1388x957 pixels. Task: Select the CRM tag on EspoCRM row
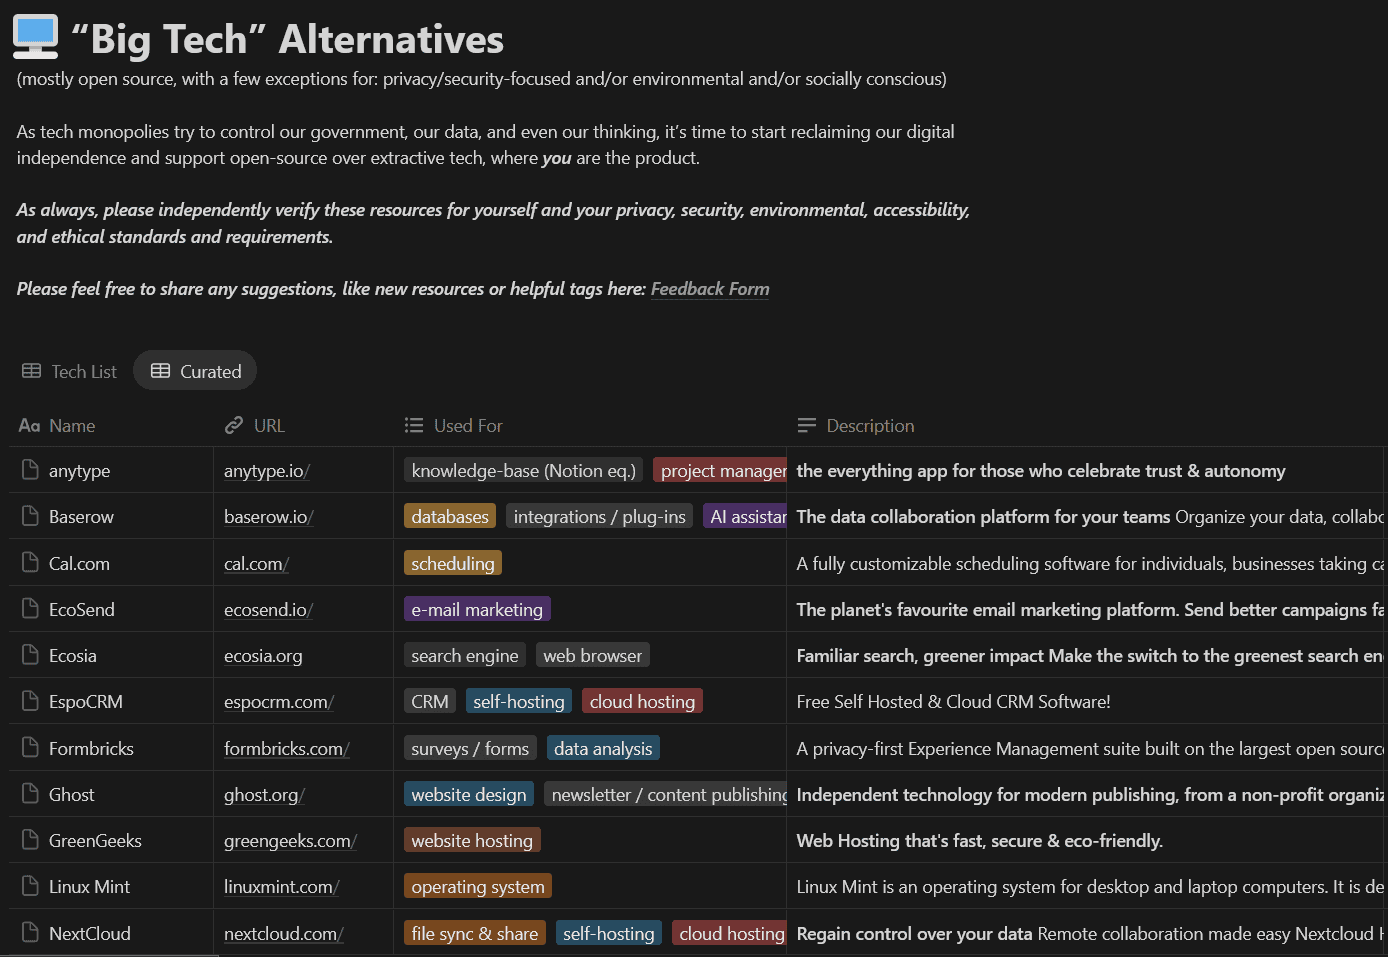point(429,700)
